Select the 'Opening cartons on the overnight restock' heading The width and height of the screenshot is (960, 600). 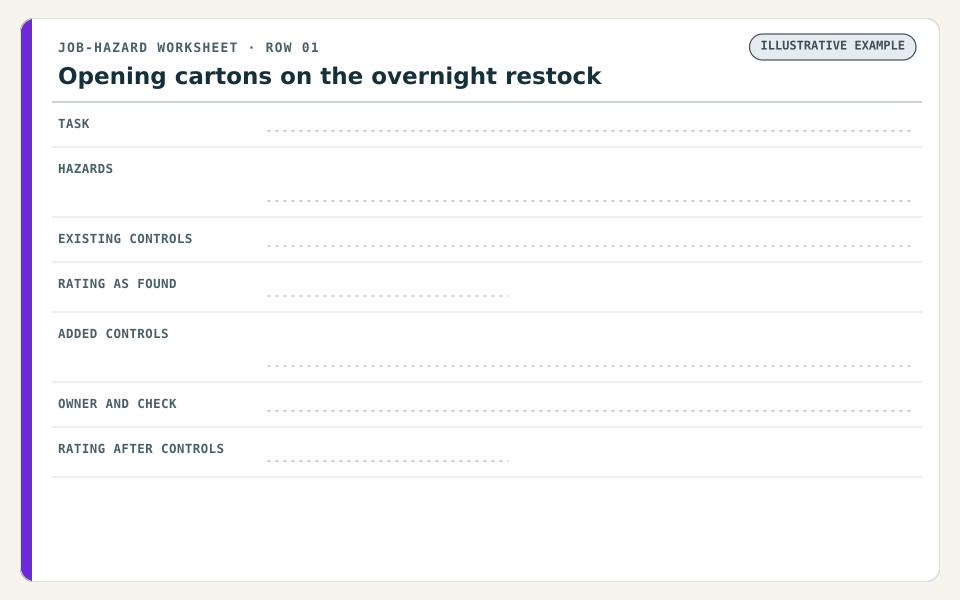point(329,77)
